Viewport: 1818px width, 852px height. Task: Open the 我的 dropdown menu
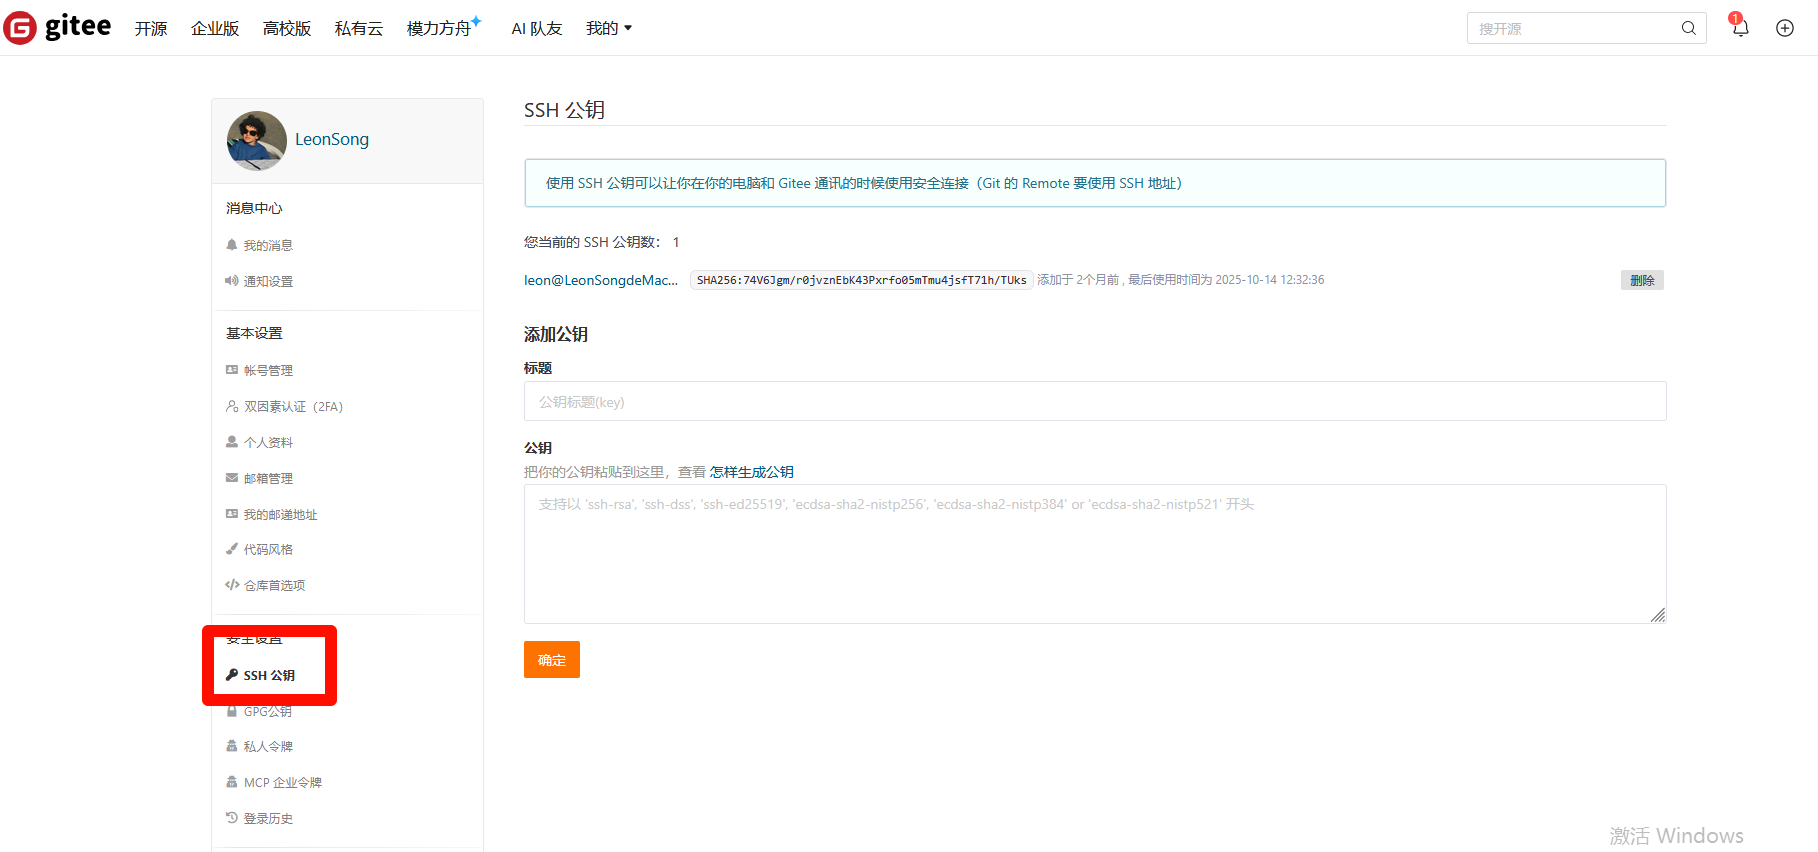click(x=609, y=28)
